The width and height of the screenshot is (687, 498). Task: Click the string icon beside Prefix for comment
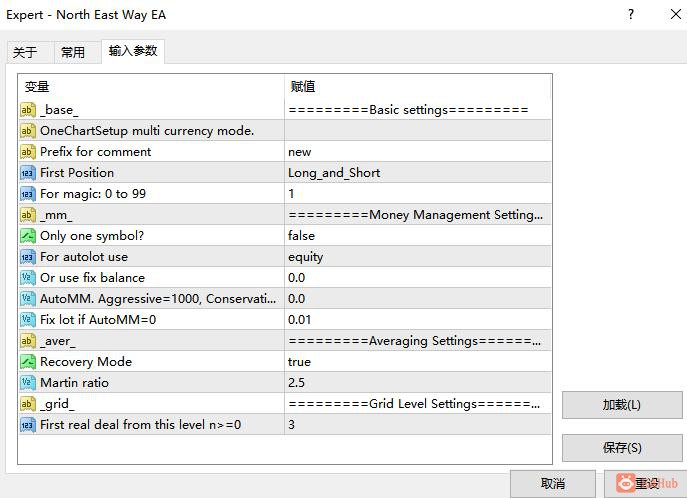[28, 152]
